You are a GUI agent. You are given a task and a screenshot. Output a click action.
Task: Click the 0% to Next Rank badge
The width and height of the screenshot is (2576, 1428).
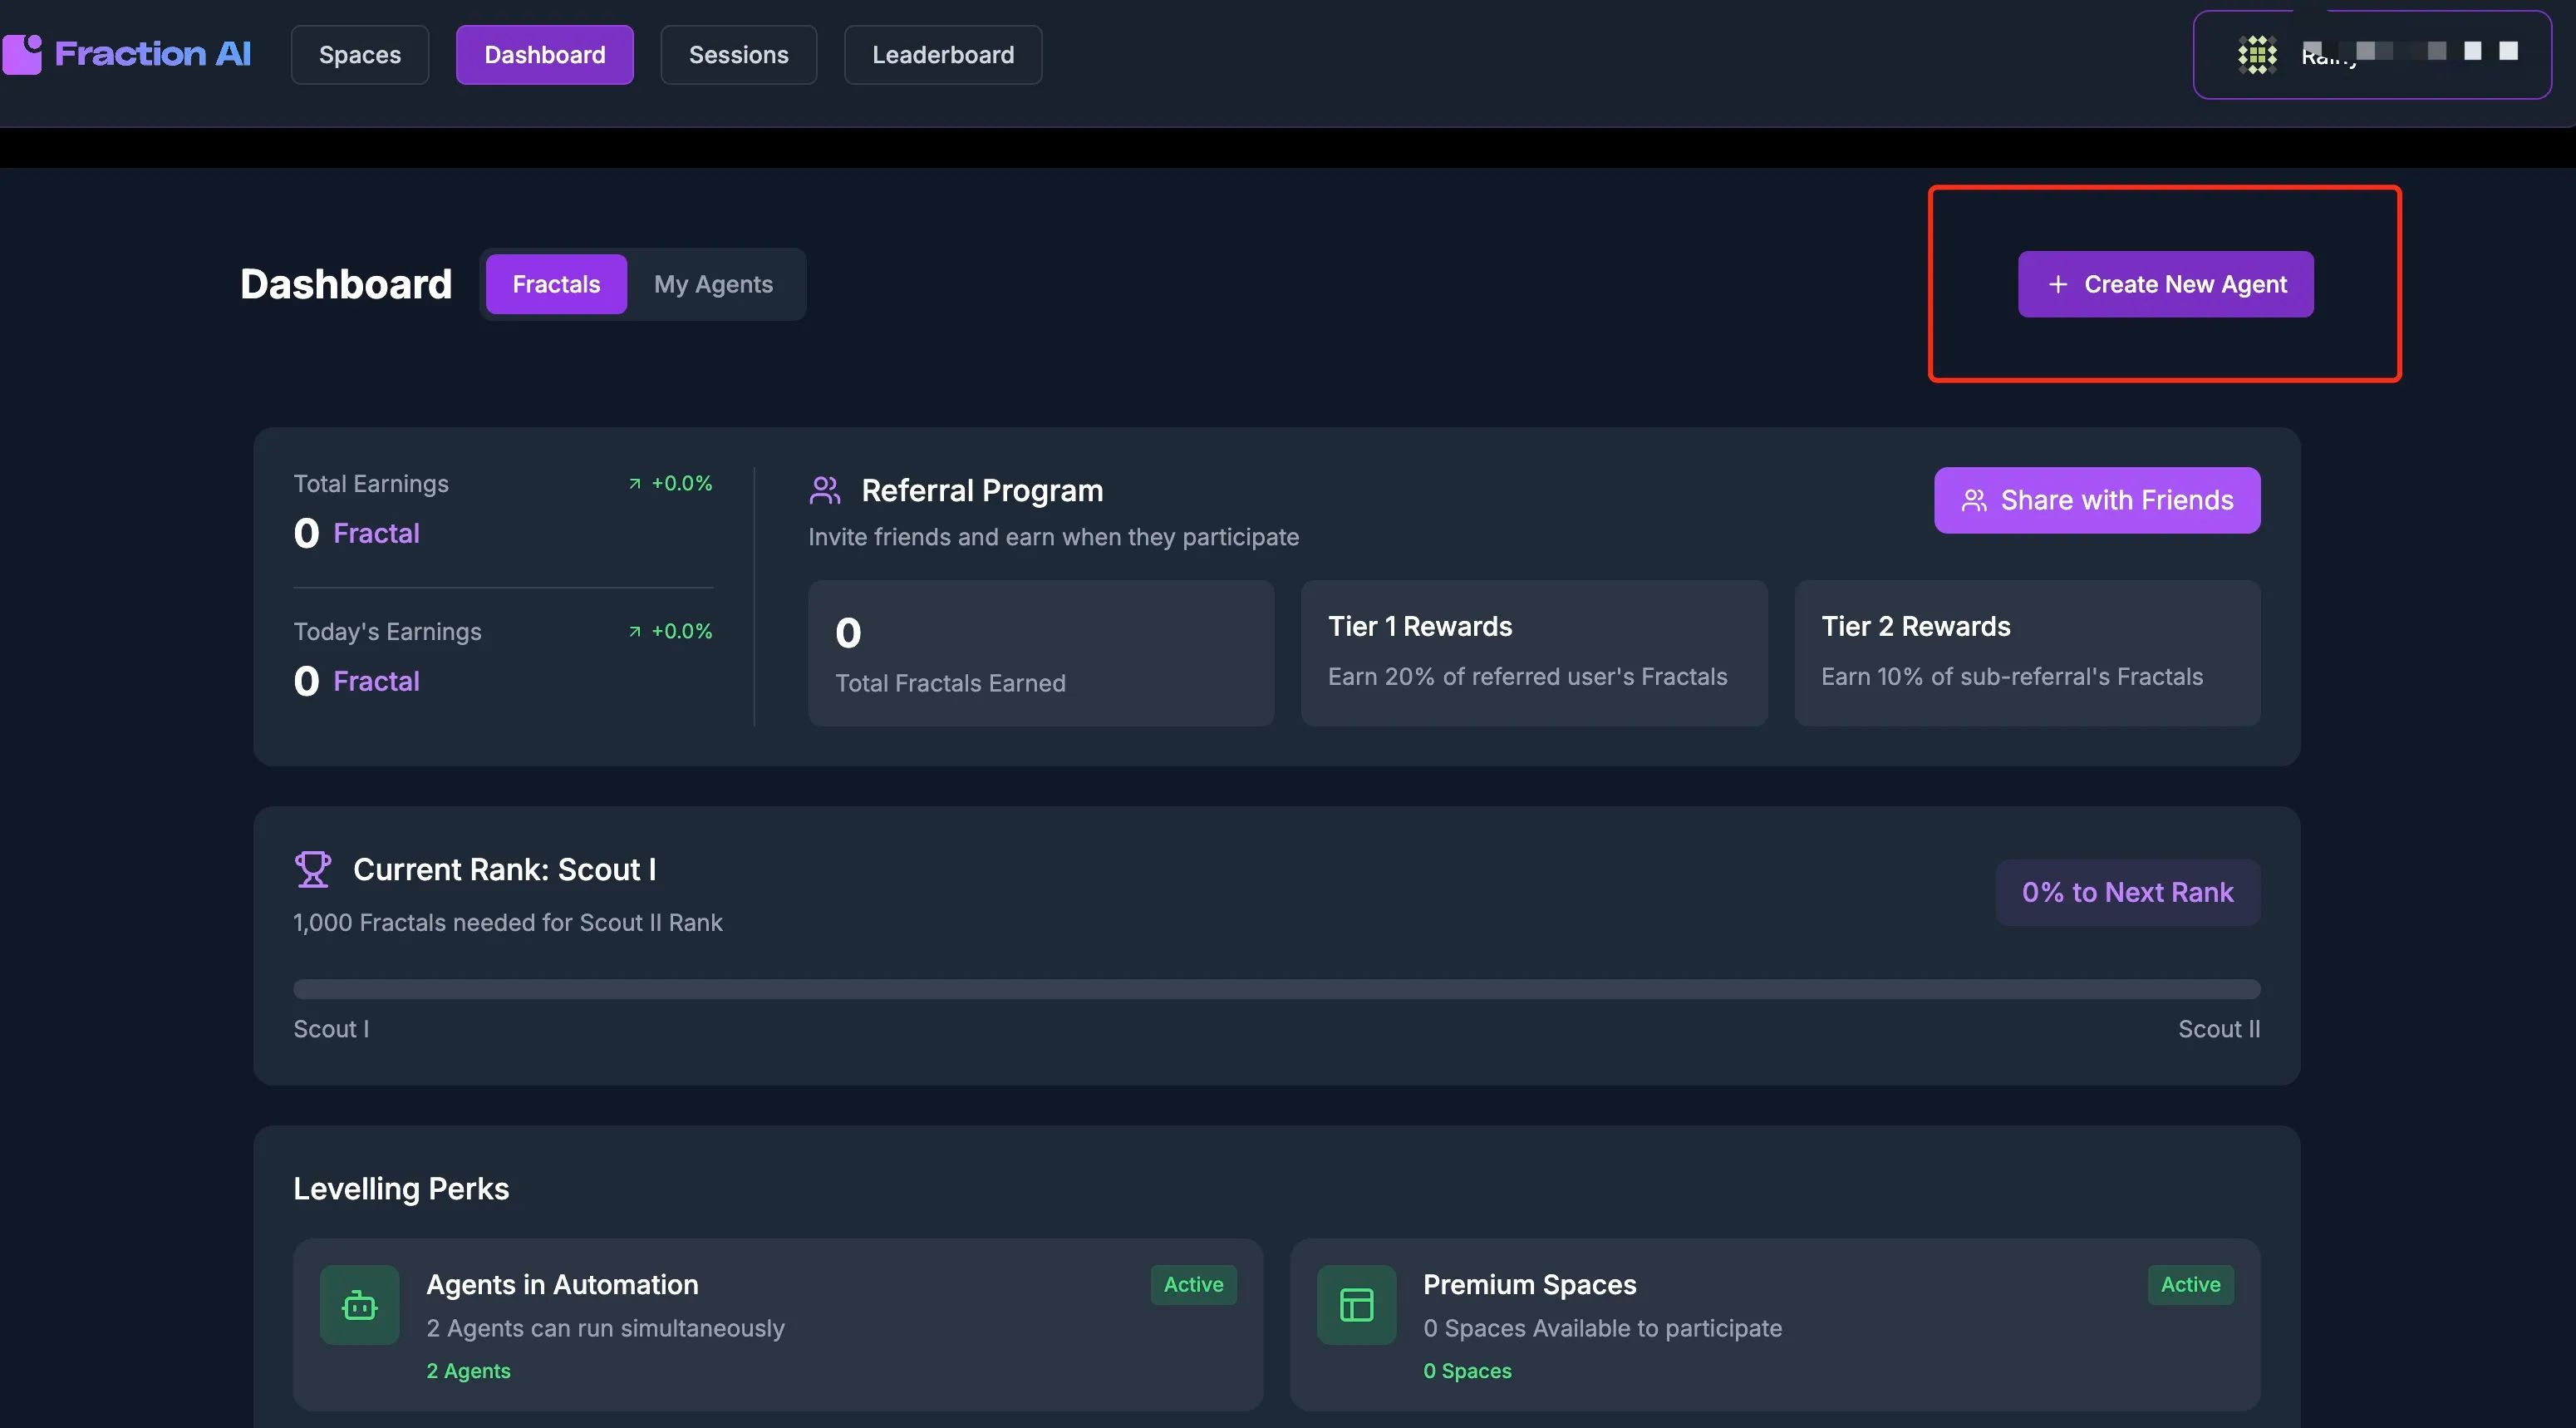coord(2127,892)
